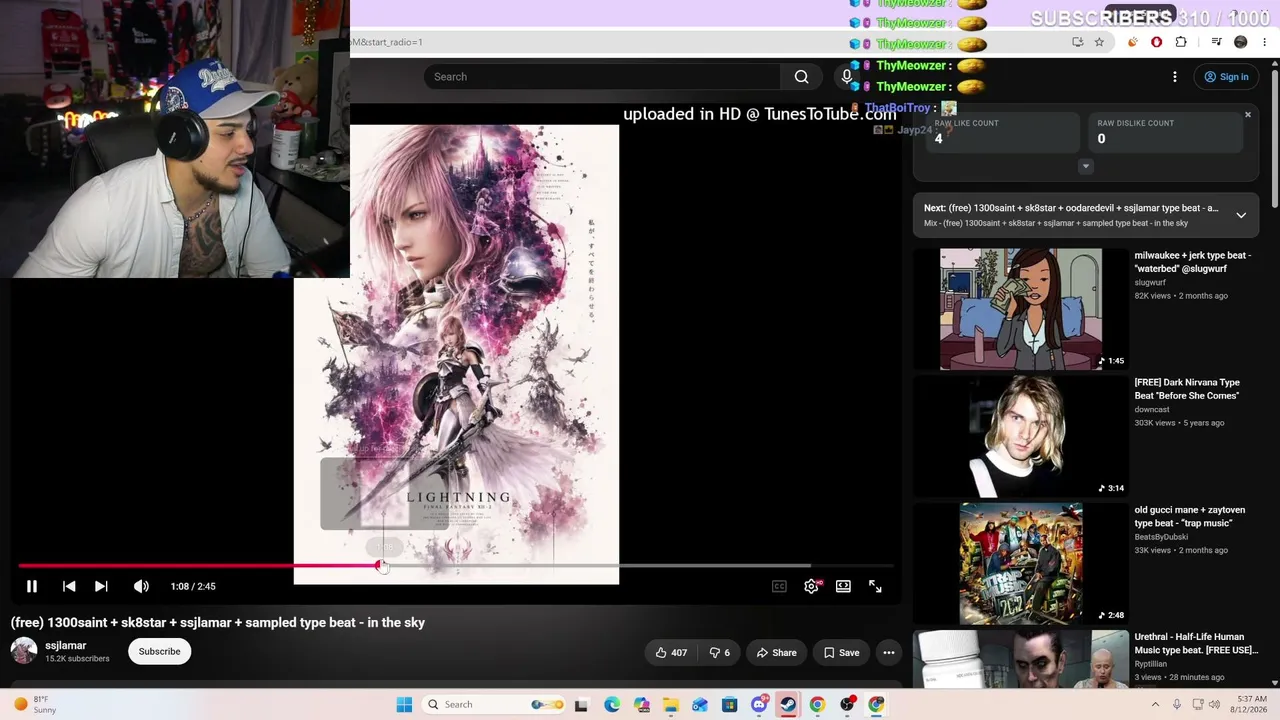Open Discord from the taskbar
Image resolution: width=1280 pixels, height=720 pixels.
coord(759,705)
